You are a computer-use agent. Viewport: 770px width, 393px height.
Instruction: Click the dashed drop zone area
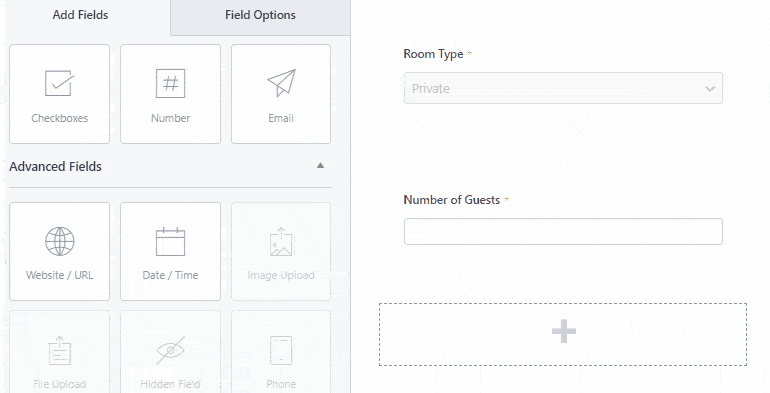[x=563, y=335]
